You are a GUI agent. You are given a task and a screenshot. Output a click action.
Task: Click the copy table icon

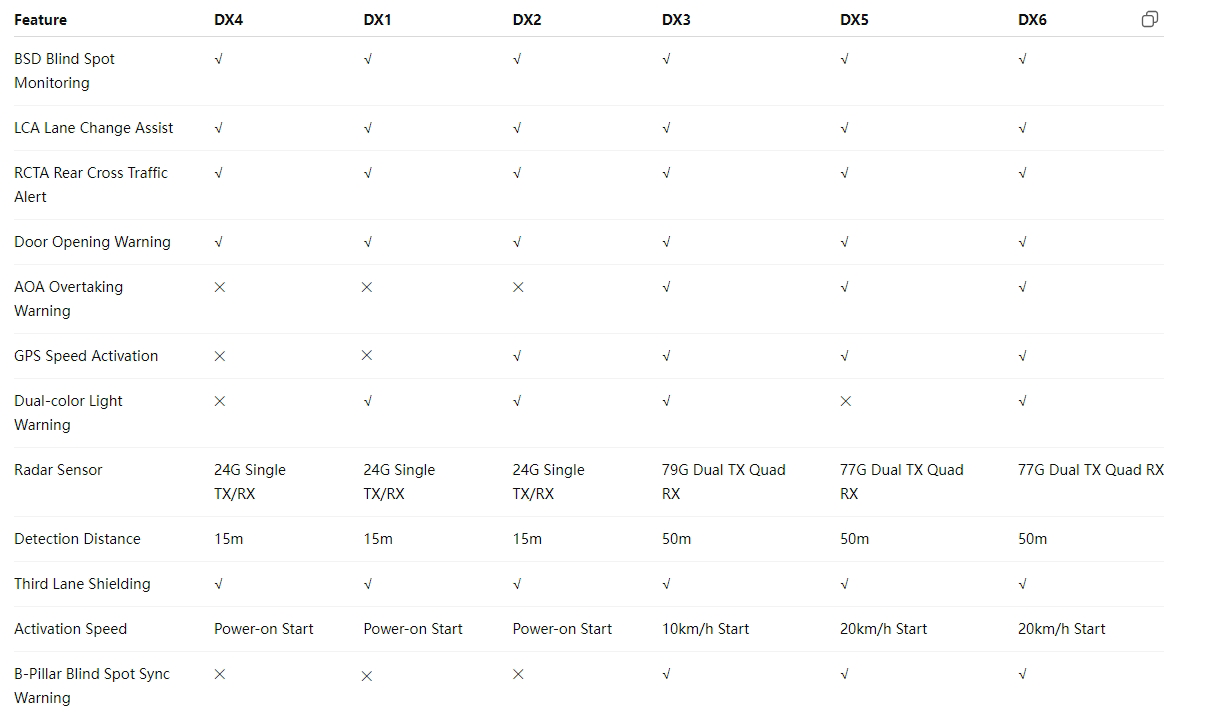click(1150, 19)
